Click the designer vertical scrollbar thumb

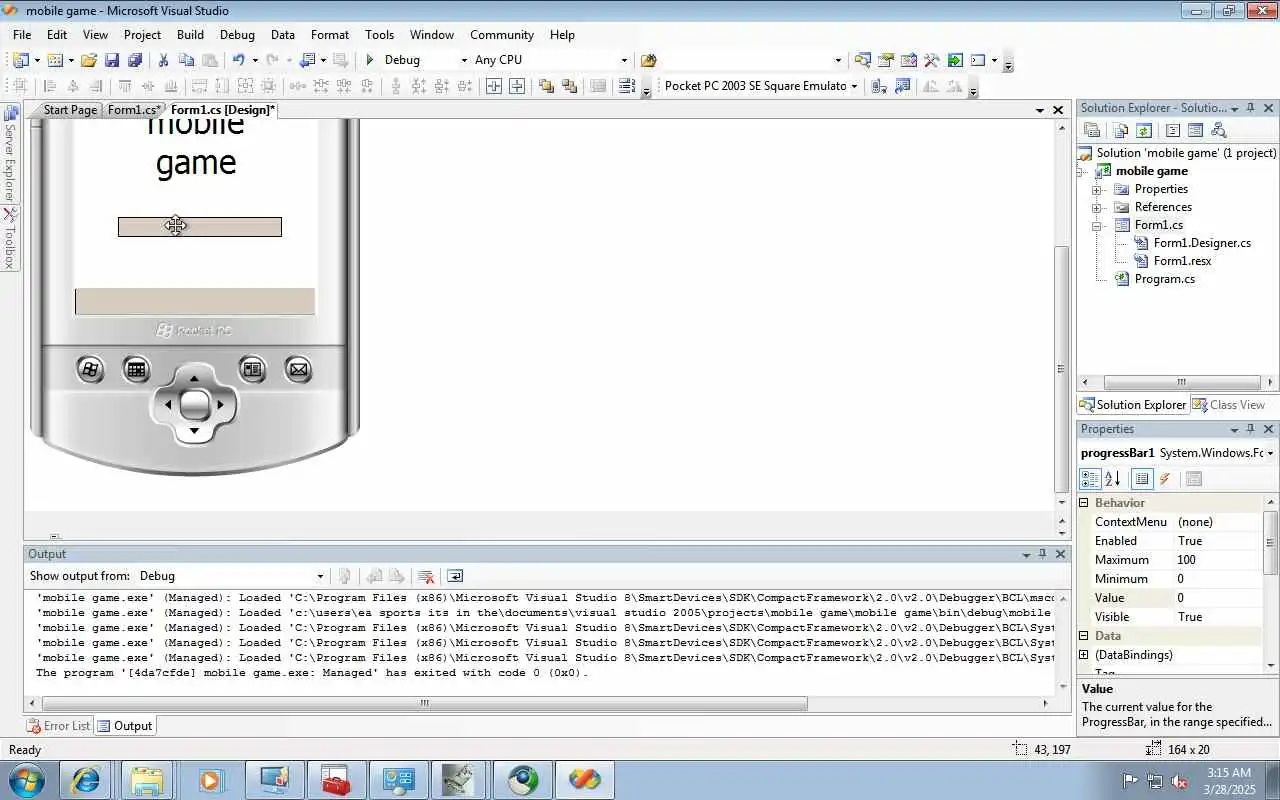(1062, 368)
